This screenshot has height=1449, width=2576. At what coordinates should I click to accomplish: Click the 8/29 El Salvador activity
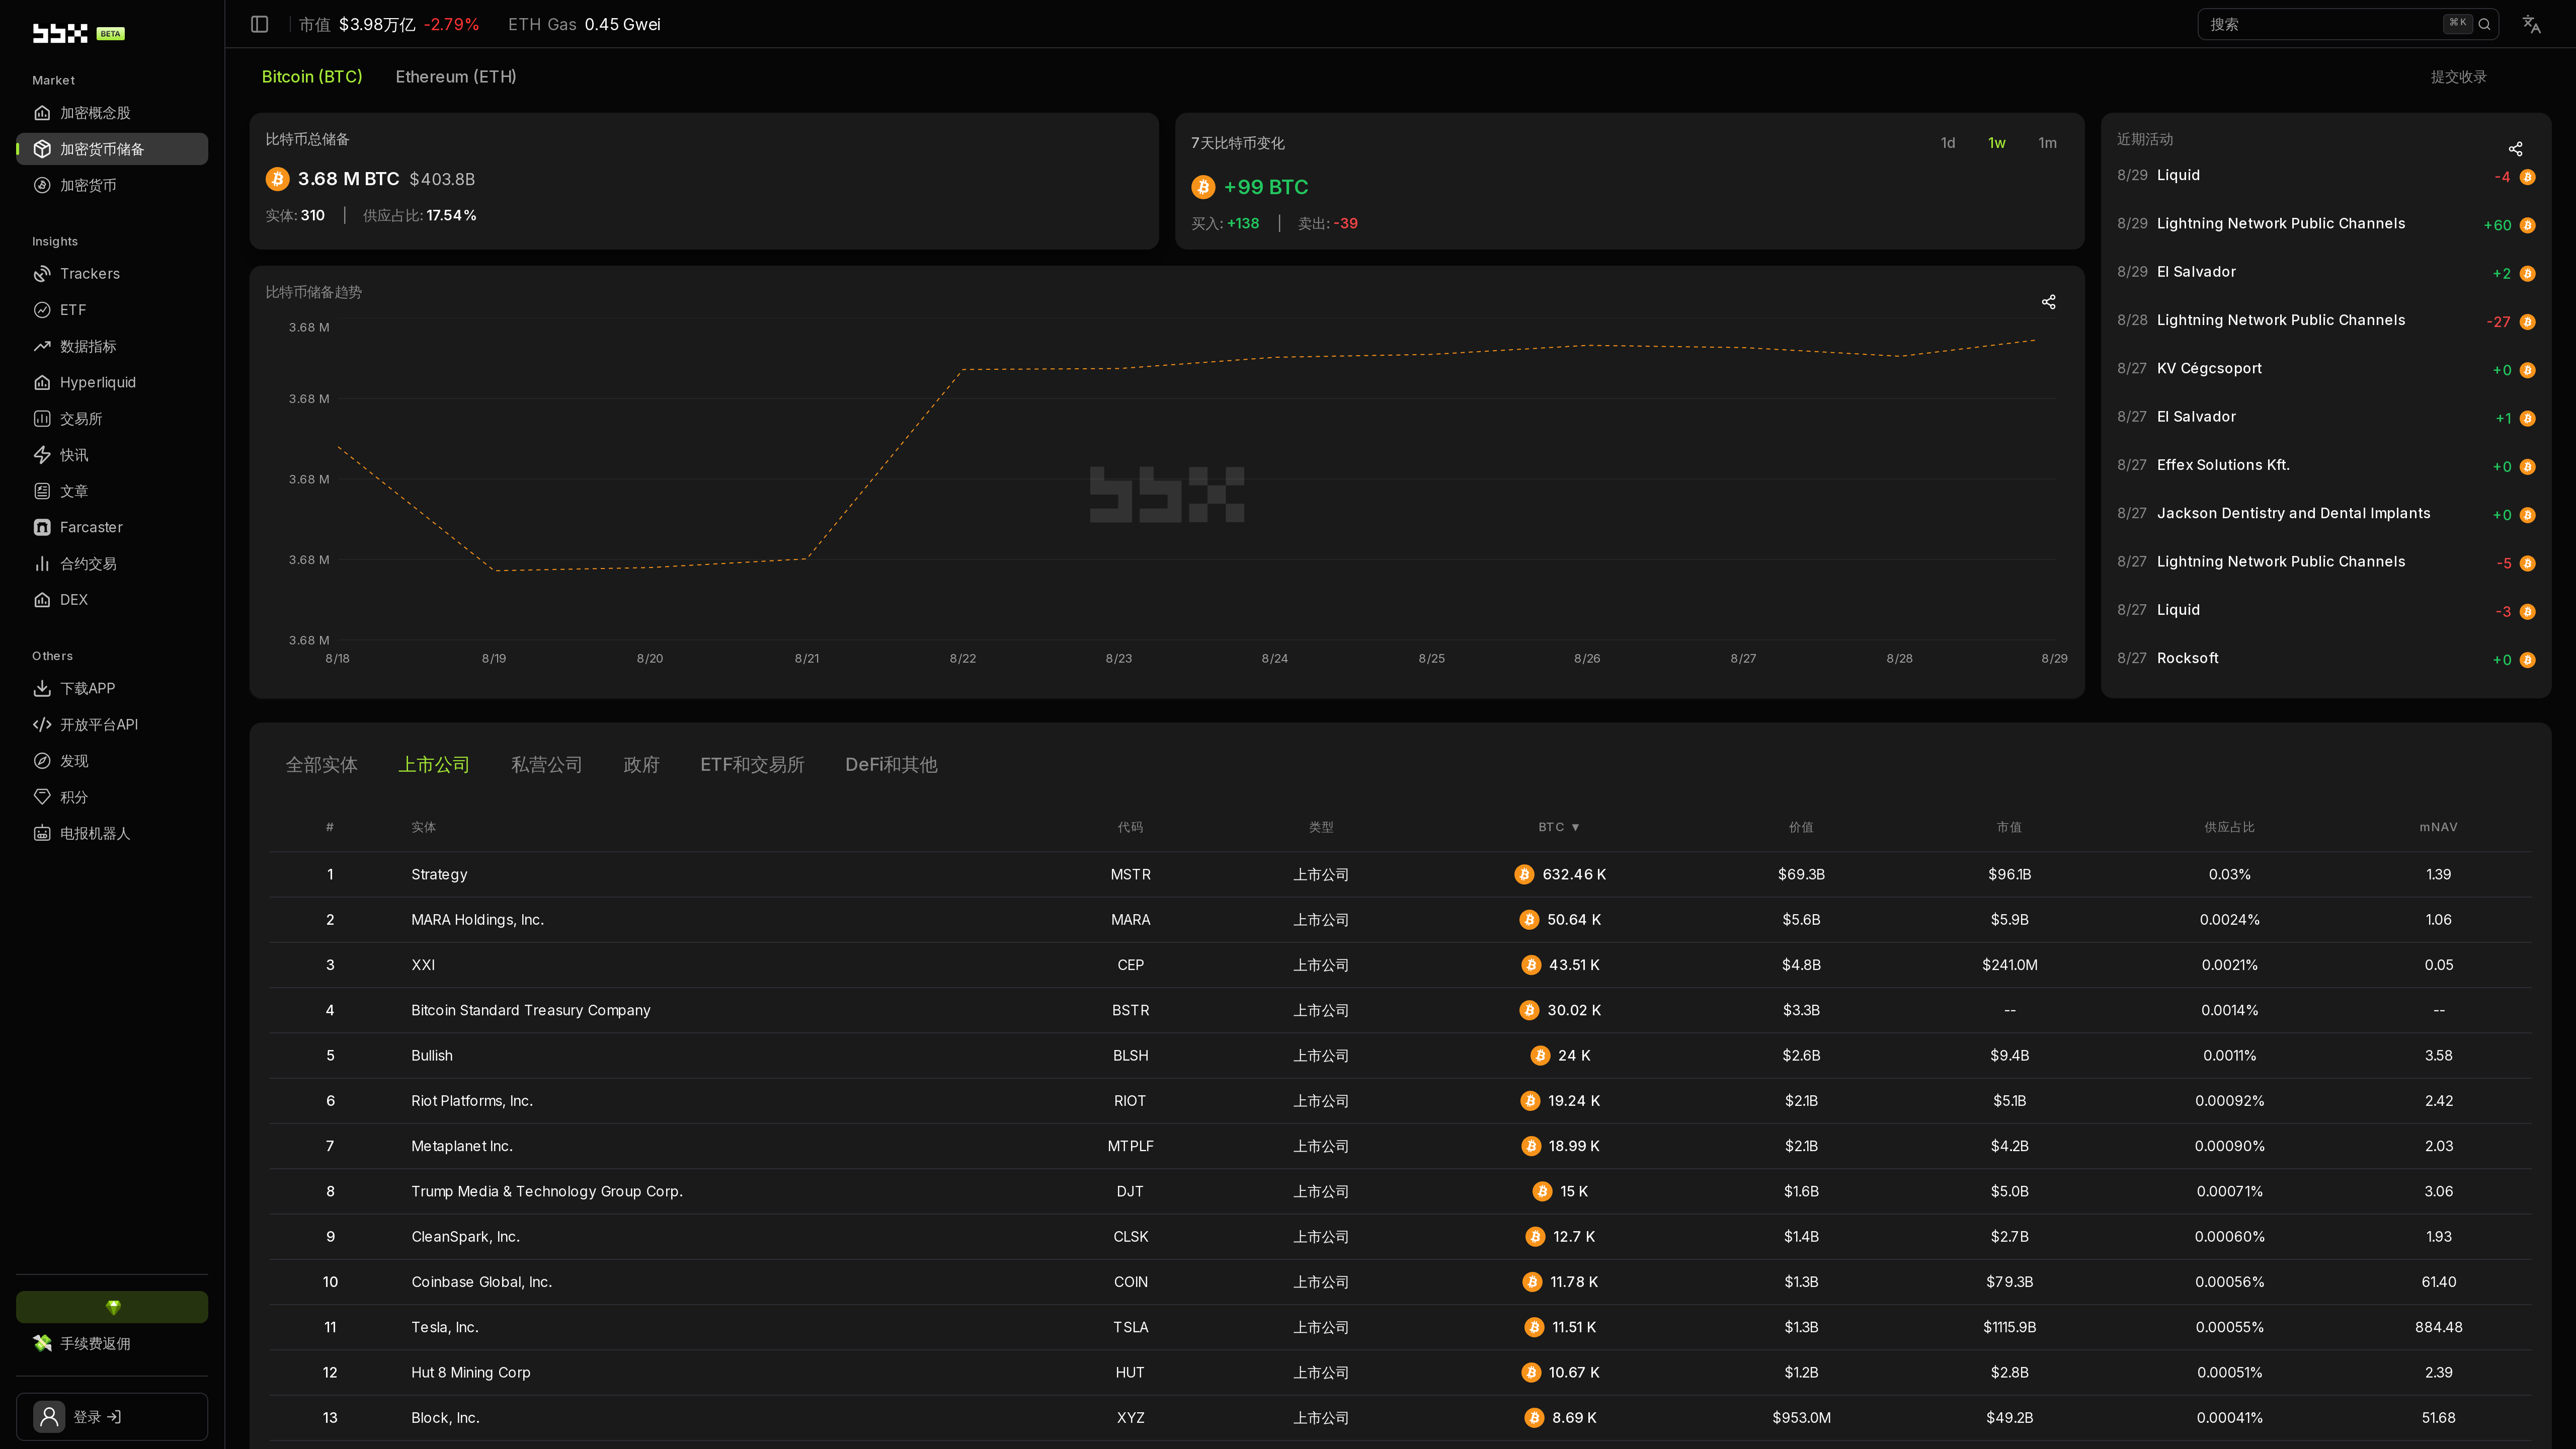click(x=2325, y=272)
